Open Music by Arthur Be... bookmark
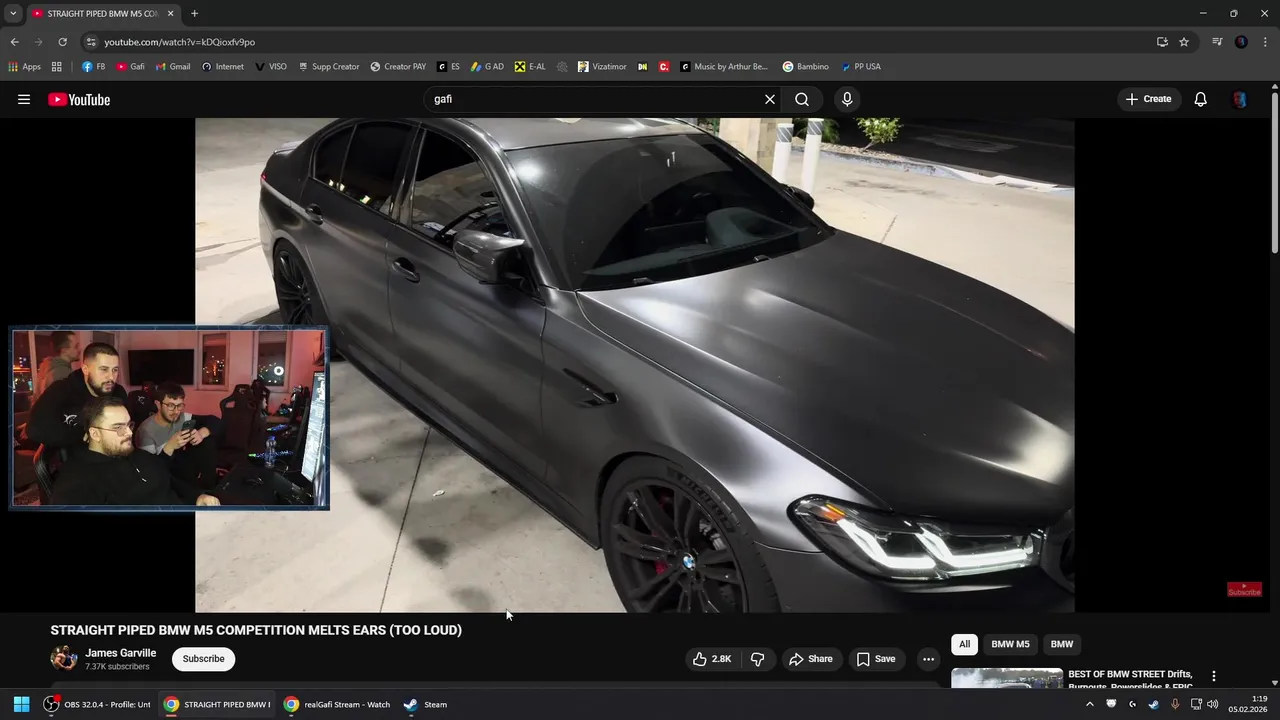 coord(724,67)
